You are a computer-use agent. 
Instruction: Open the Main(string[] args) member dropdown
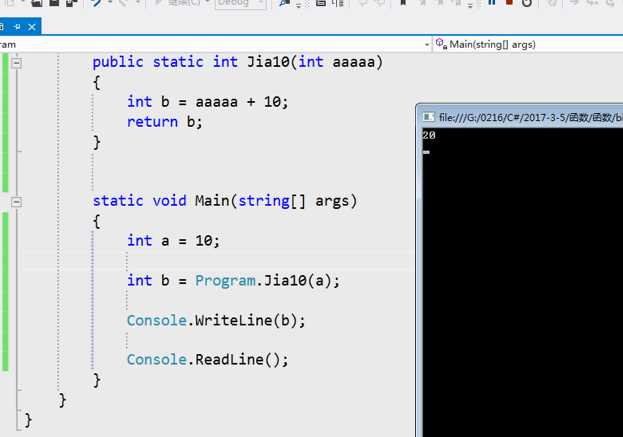coord(528,44)
